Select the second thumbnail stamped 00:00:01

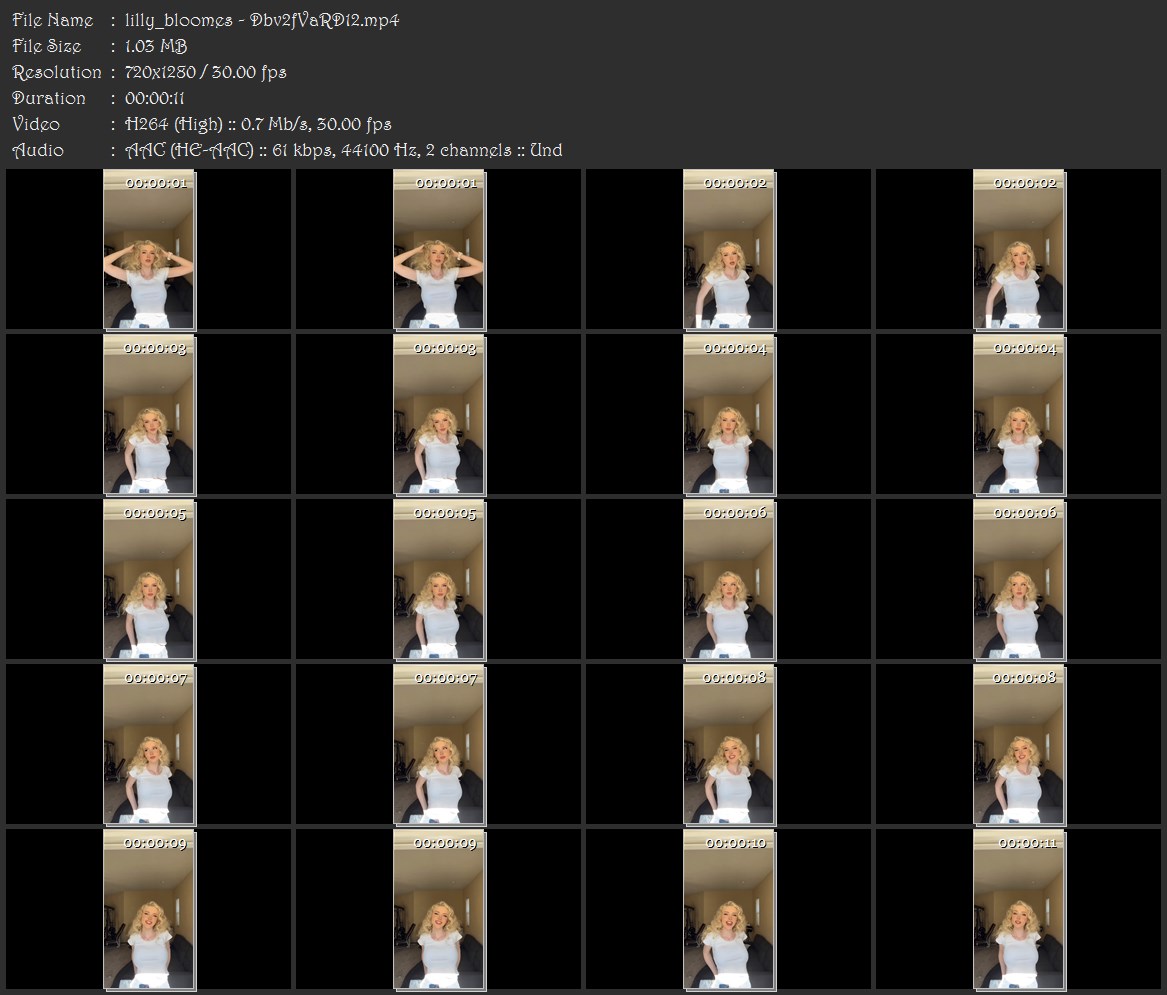[439, 249]
